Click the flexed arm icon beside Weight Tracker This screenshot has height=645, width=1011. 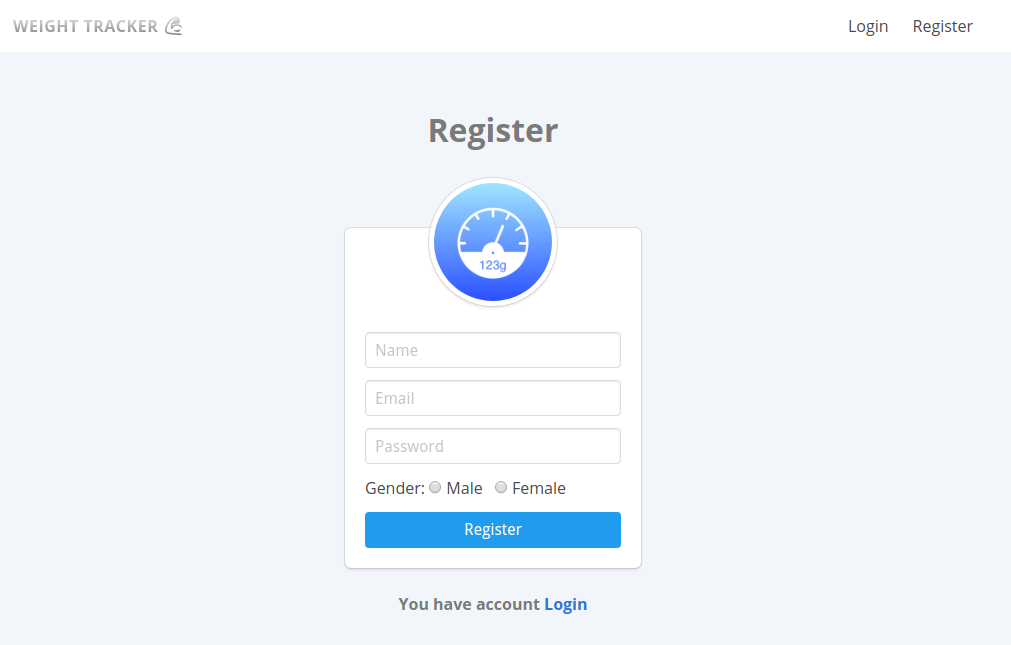point(174,26)
